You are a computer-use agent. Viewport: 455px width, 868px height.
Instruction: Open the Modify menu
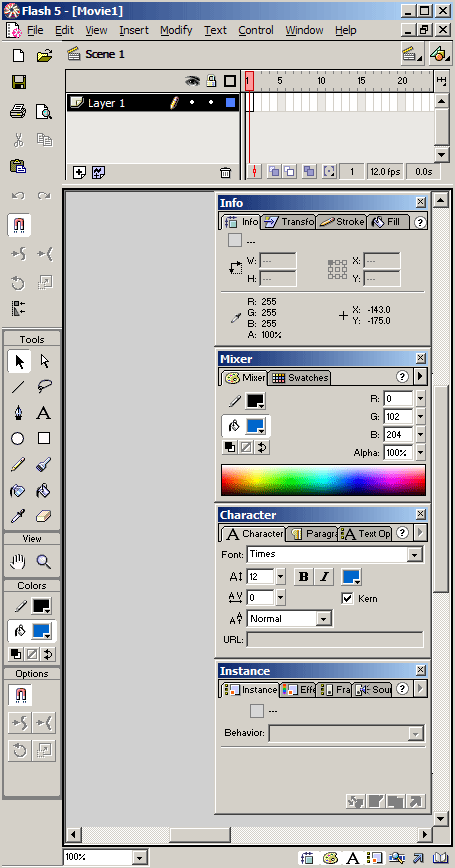pyautogui.click(x=176, y=30)
